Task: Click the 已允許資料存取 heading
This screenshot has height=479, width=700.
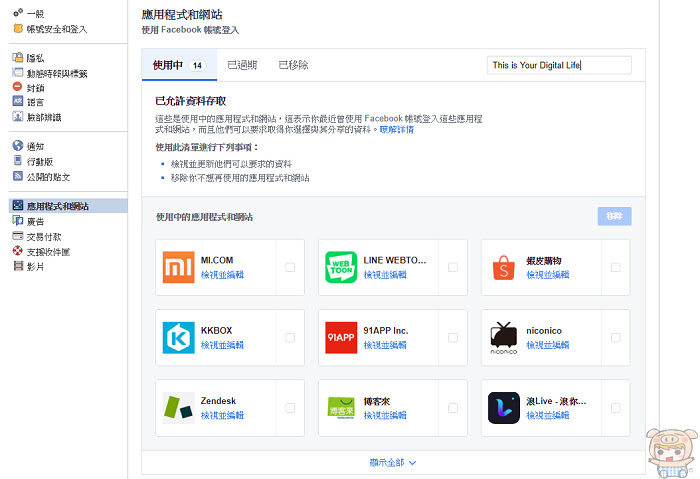Action: 191,101
